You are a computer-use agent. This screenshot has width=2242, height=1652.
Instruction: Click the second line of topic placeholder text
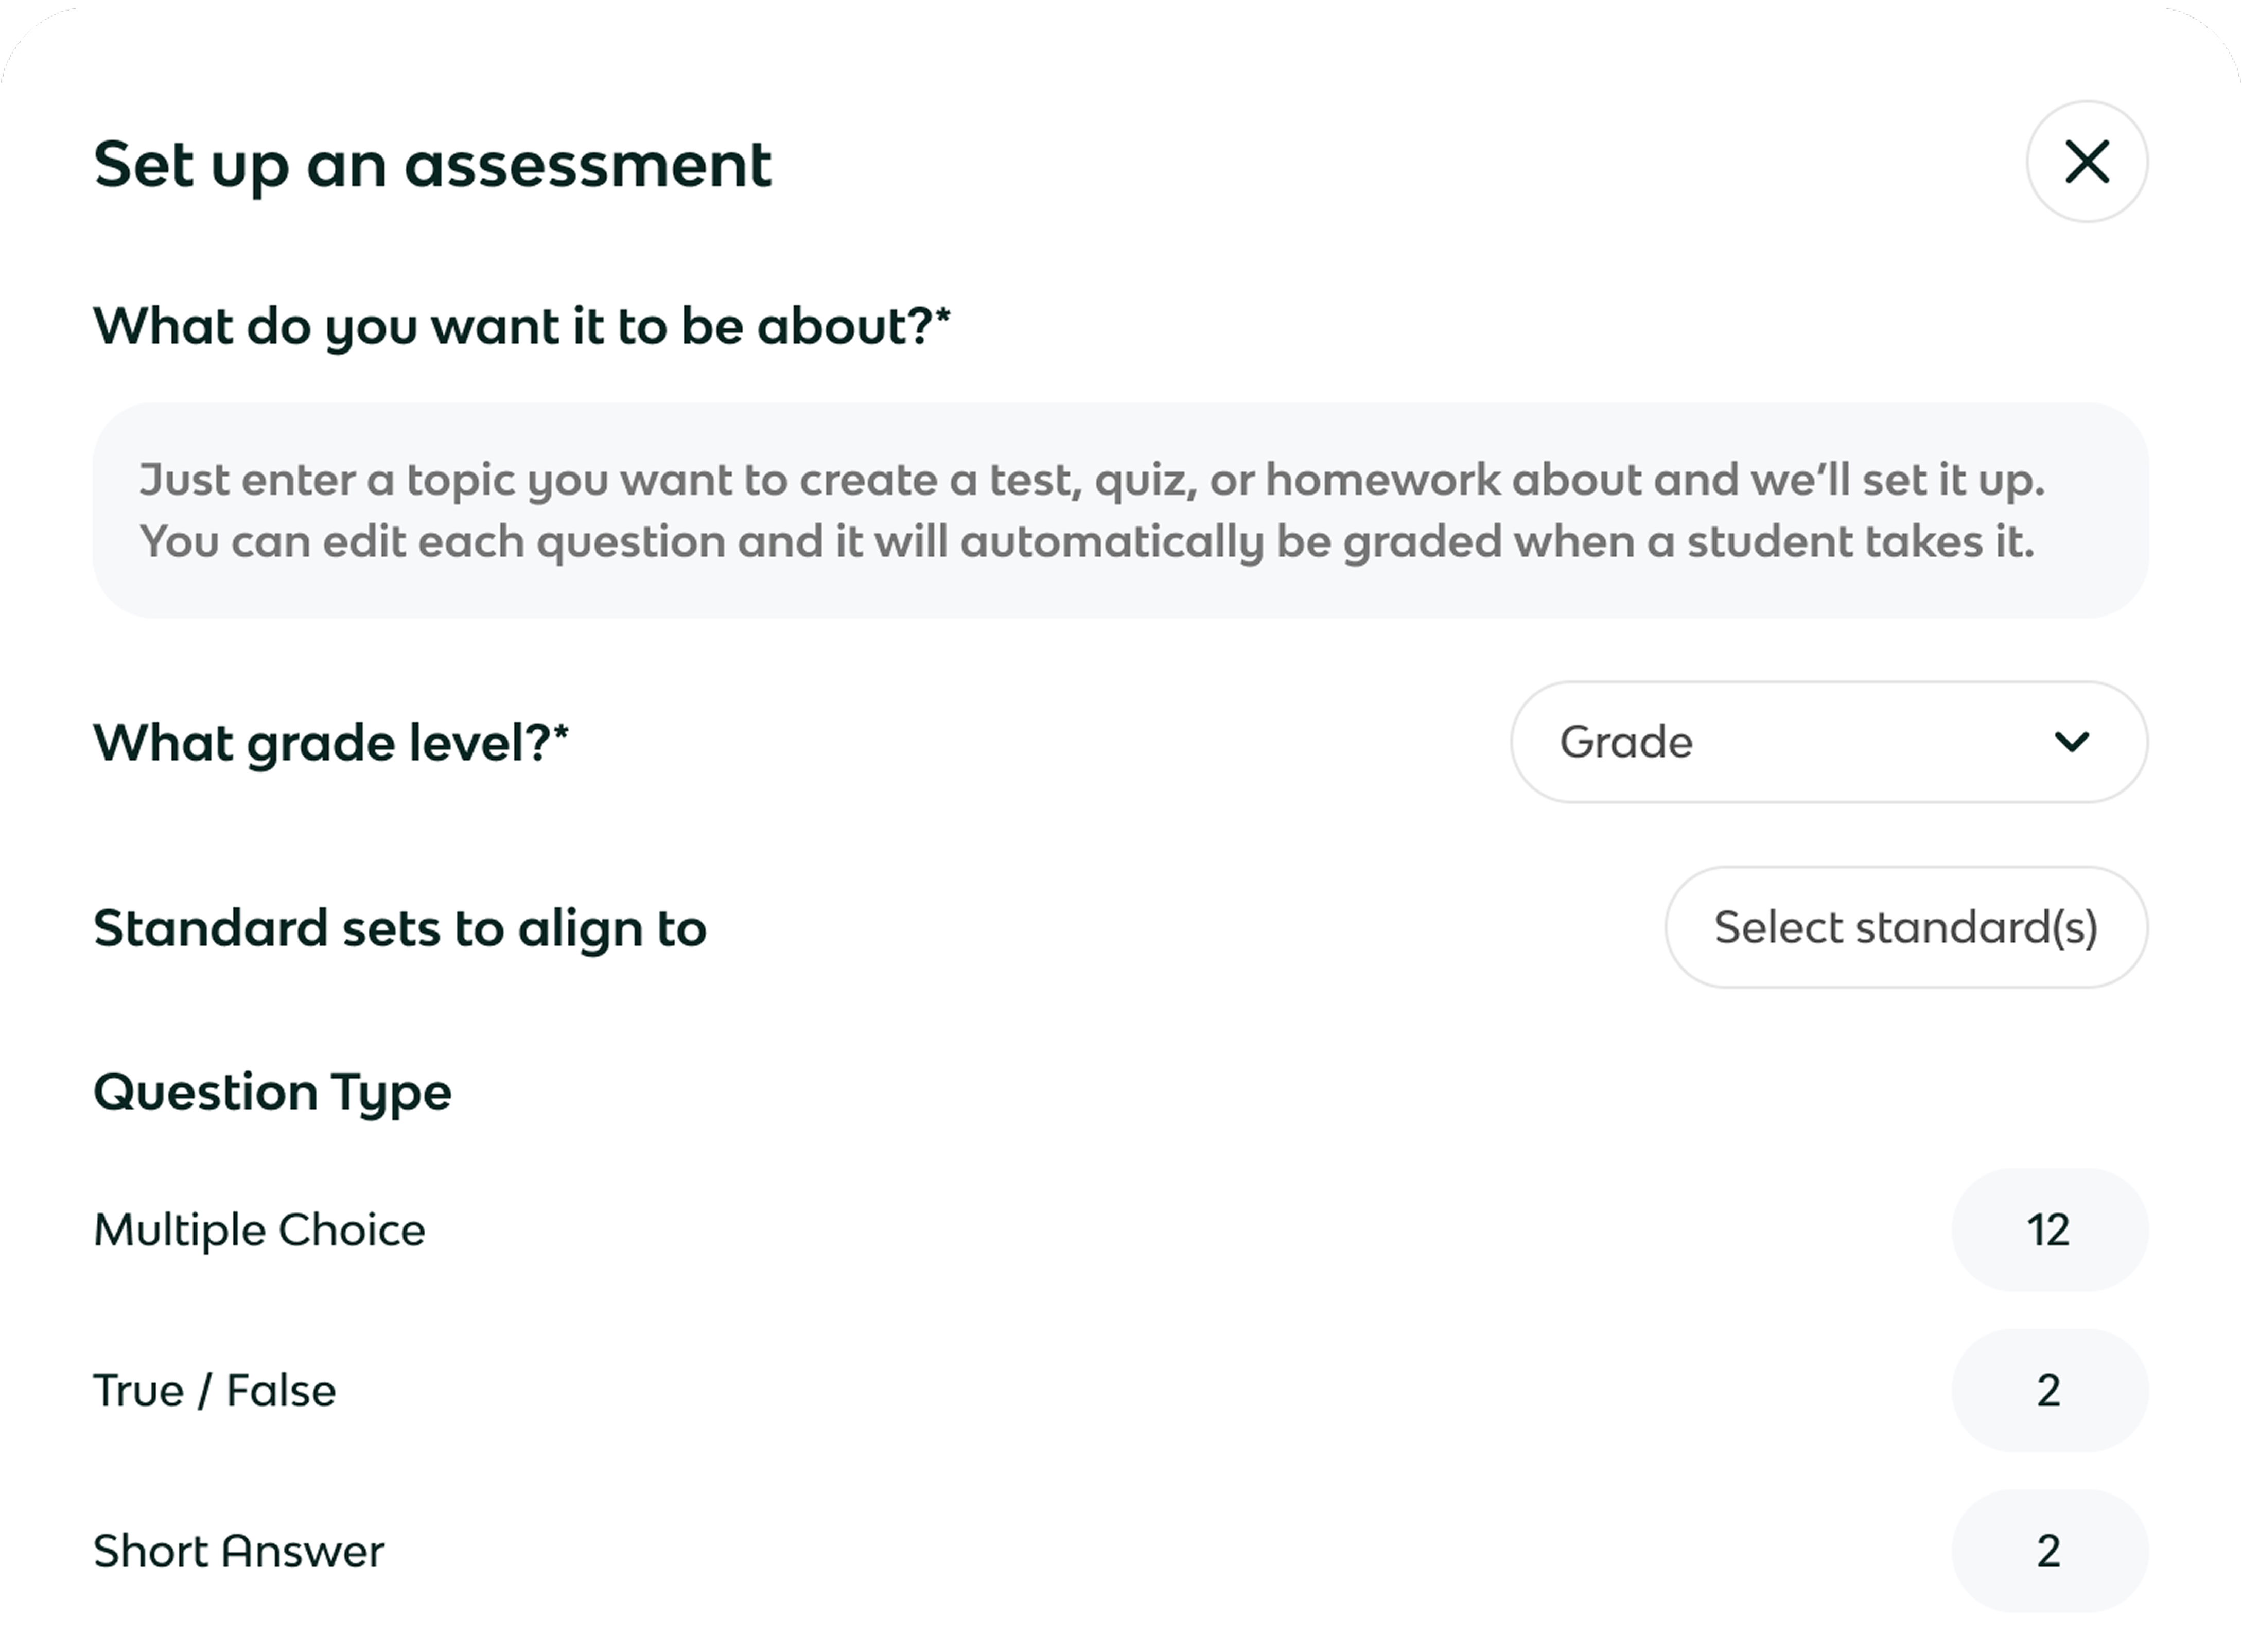click(x=1086, y=542)
